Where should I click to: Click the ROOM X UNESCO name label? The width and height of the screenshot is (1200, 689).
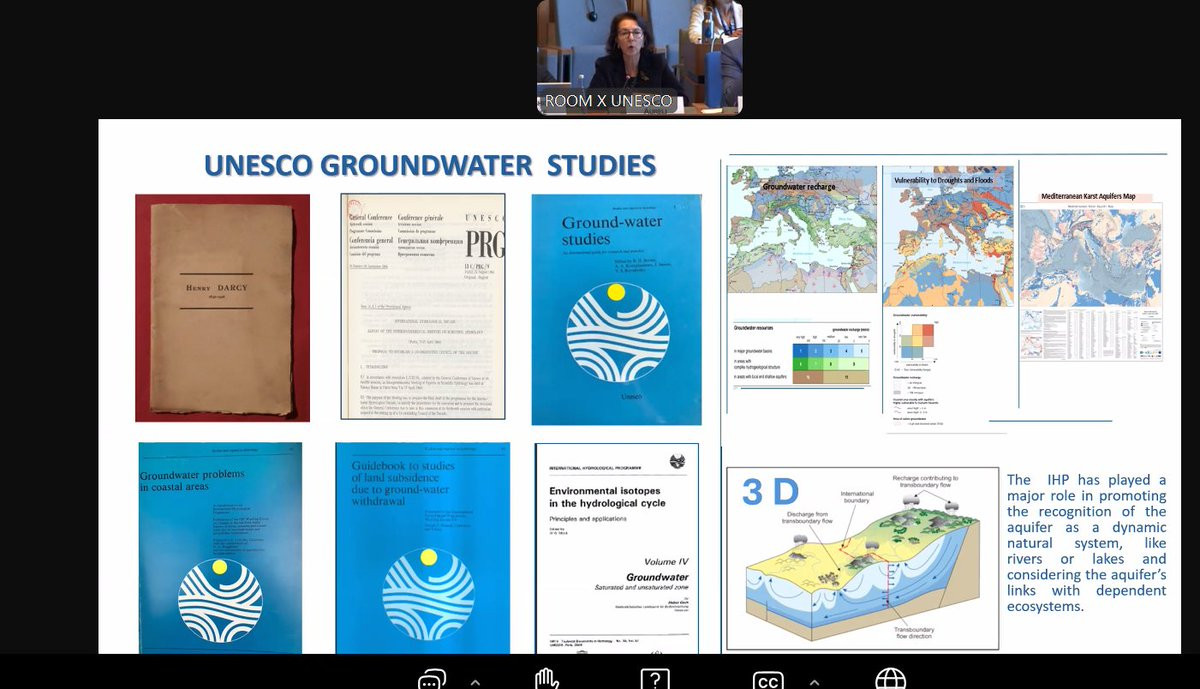608,101
